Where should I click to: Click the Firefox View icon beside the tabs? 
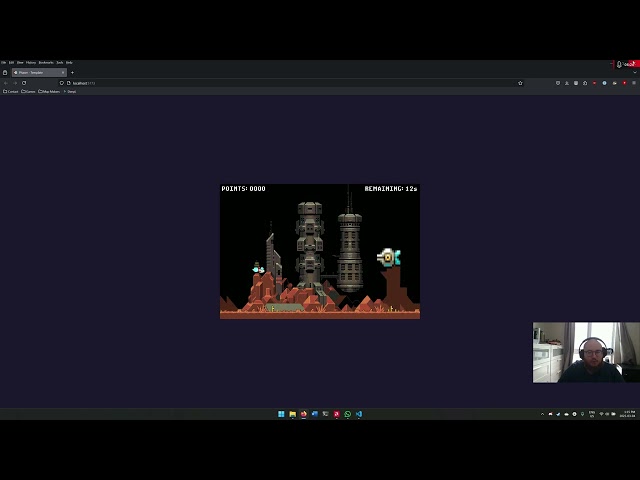click(x=5, y=72)
